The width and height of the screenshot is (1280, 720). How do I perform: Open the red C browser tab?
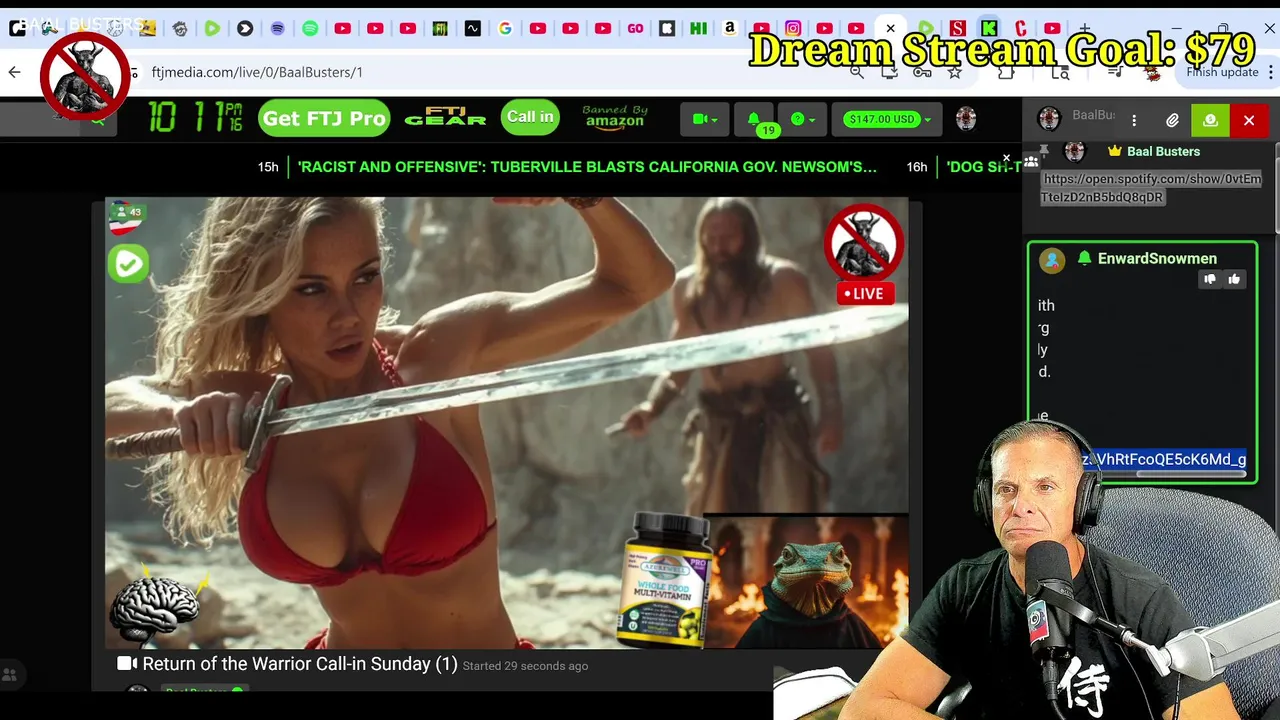1021,29
